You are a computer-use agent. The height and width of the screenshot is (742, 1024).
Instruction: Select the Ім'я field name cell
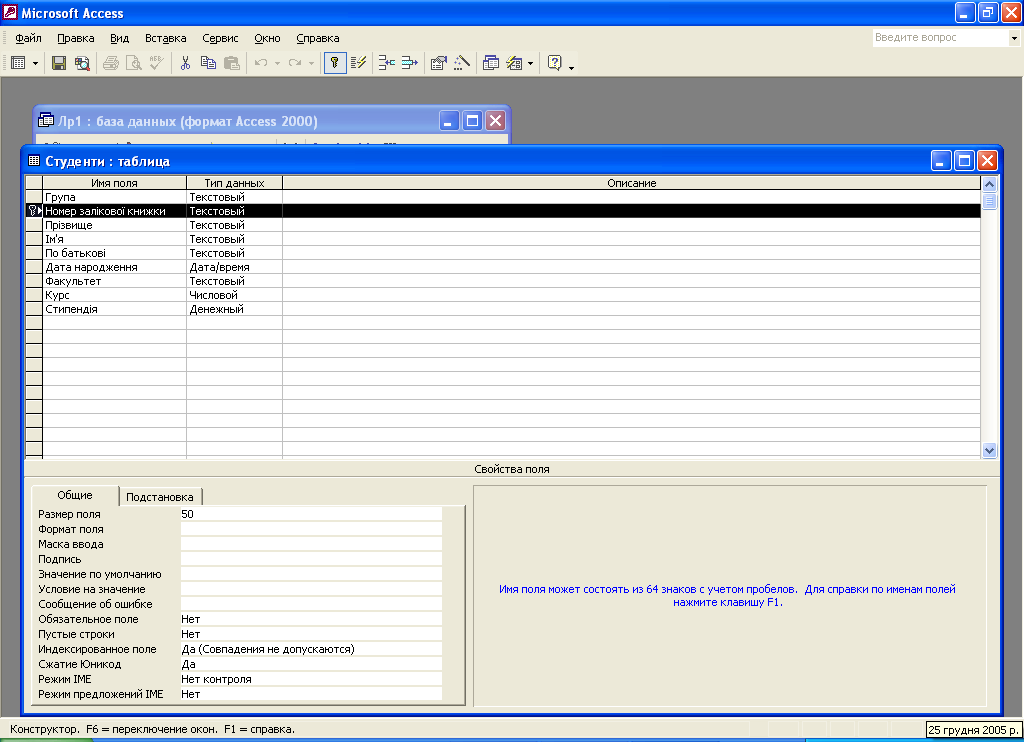pyautogui.click(x=114, y=239)
